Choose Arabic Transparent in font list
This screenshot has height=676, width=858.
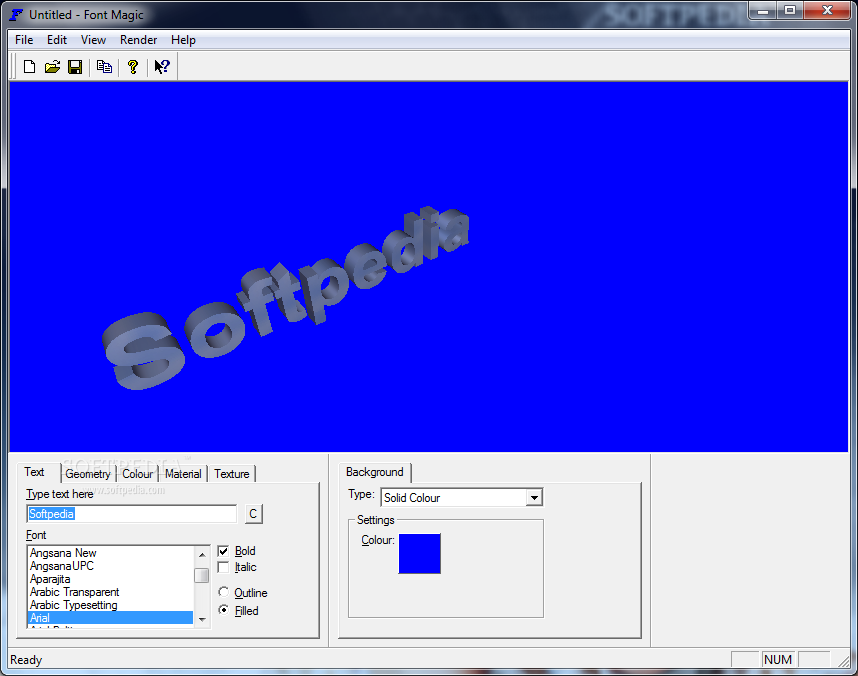click(x=111, y=592)
